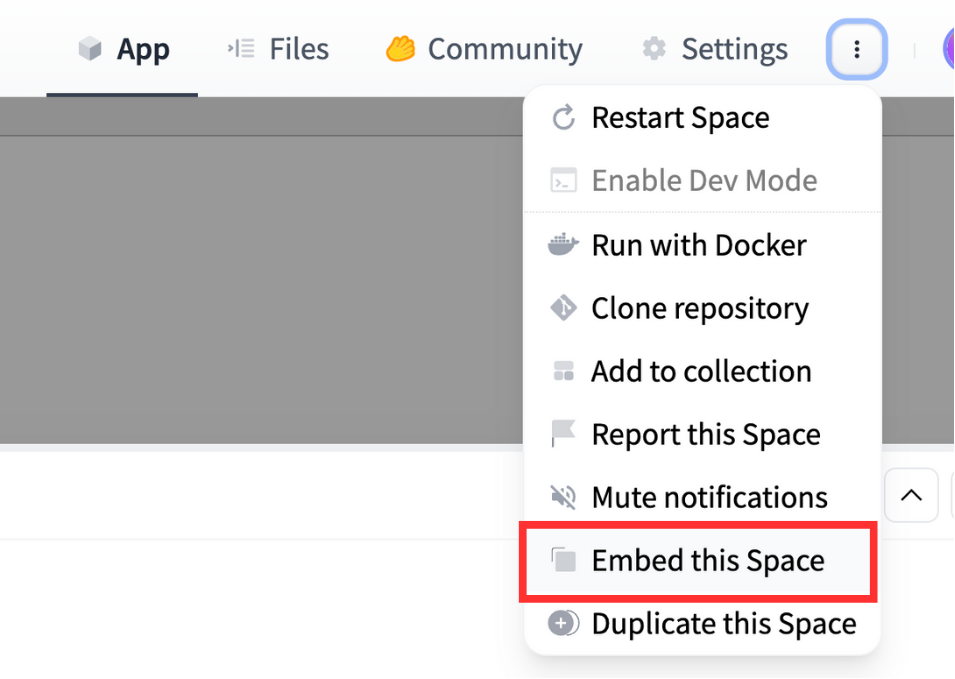Image resolution: width=955 pixels, height=679 pixels.
Task: Select the Report this Space flag icon
Action: point(563,434)
